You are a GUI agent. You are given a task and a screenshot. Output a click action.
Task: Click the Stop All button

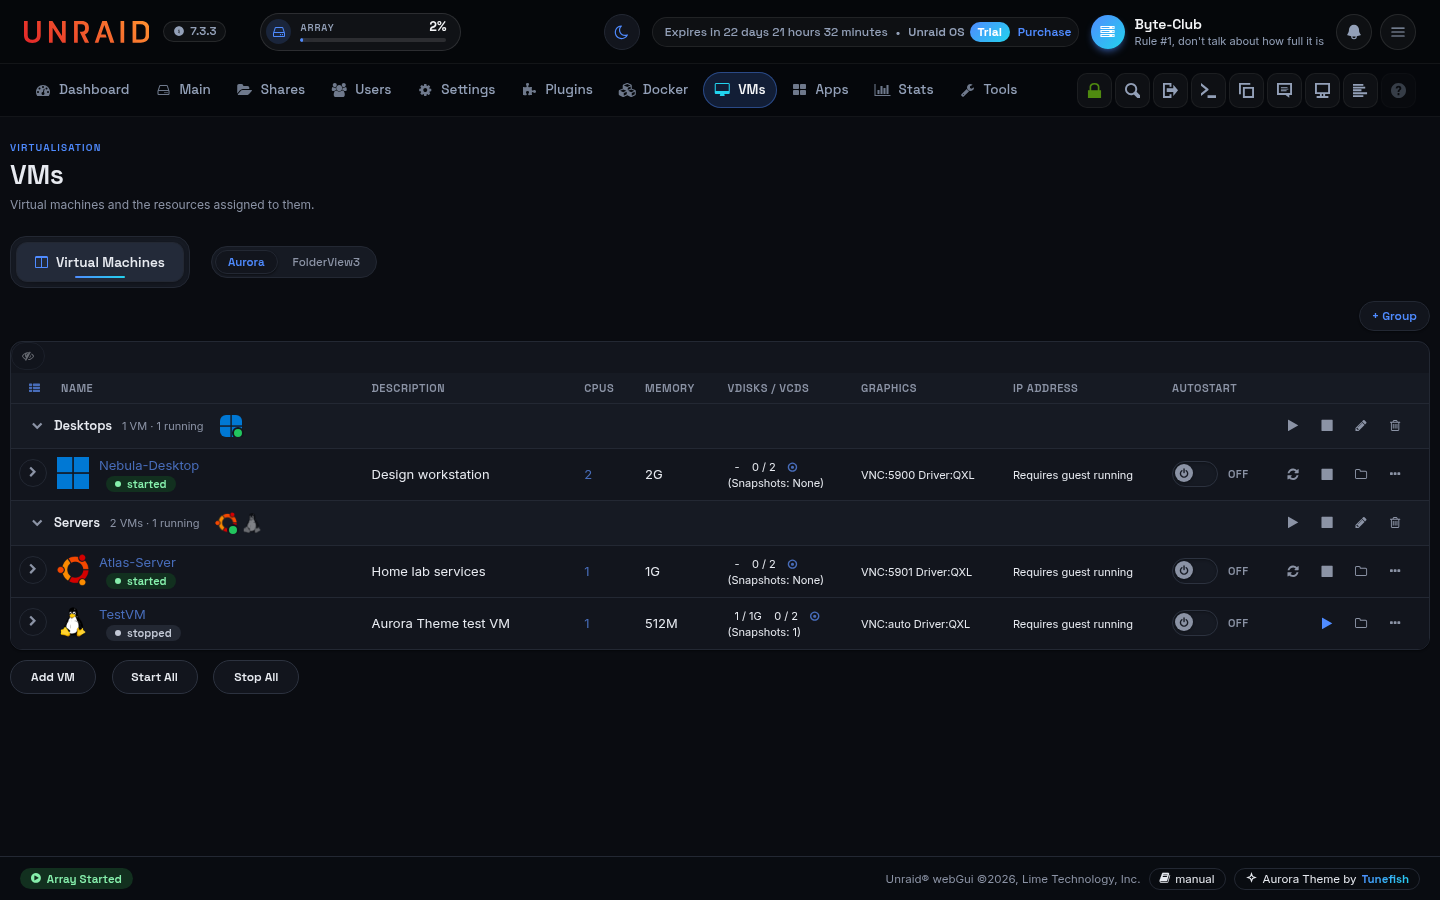tap(256, 677)
